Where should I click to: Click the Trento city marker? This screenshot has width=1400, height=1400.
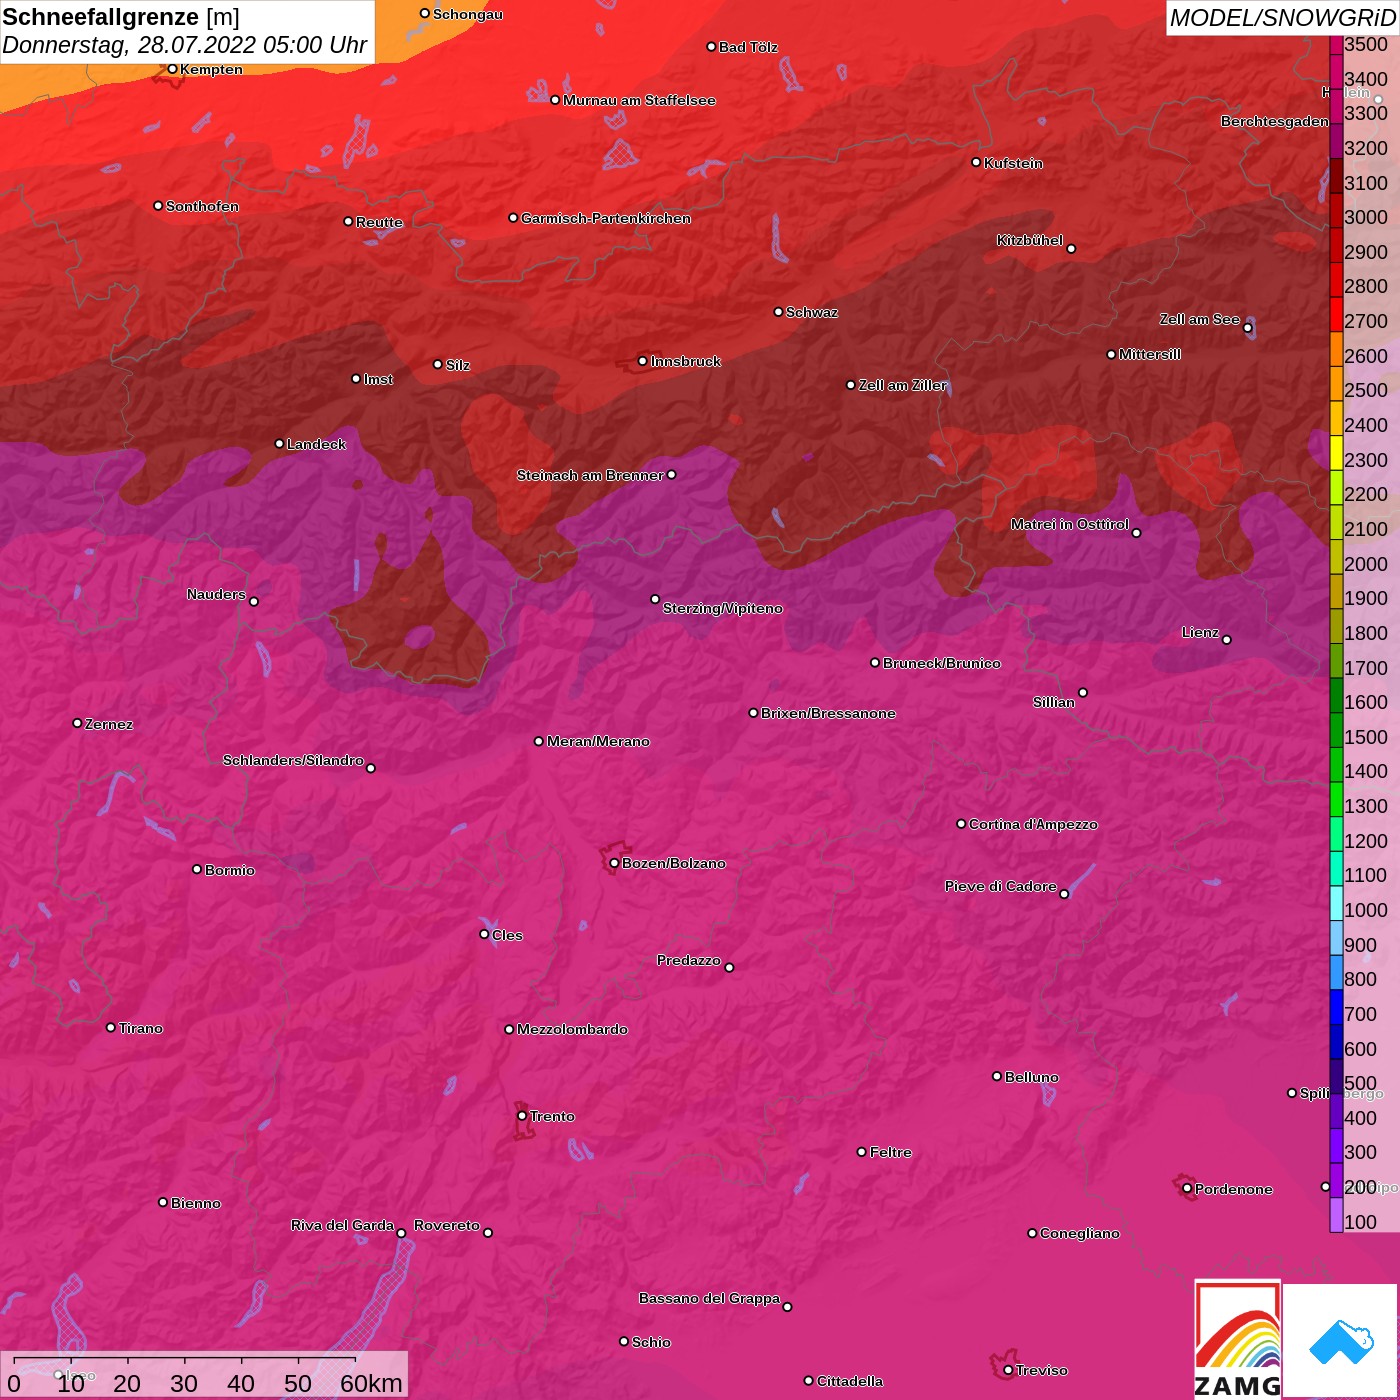[x=522, y=1116]
